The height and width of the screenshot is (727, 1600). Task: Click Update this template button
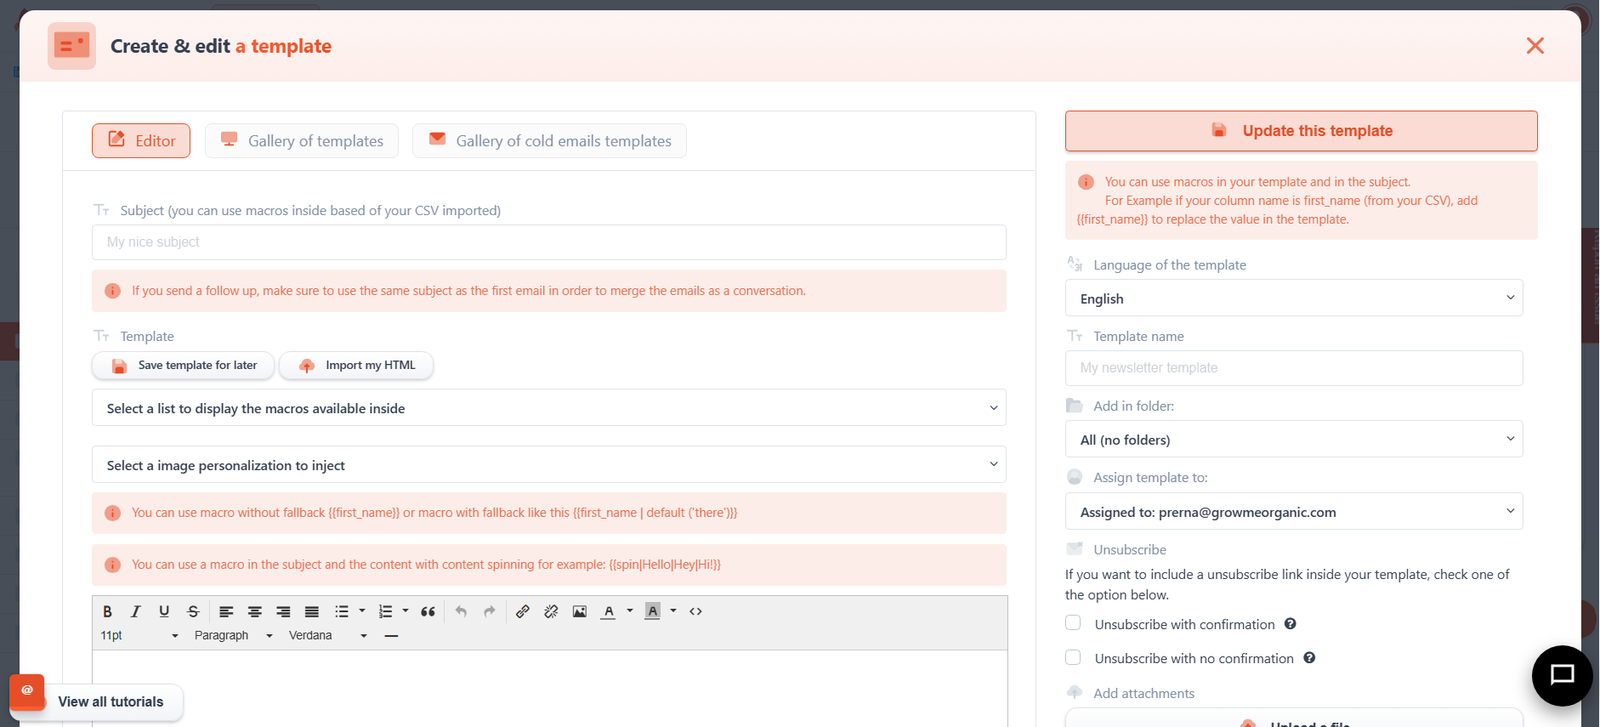1301,131
